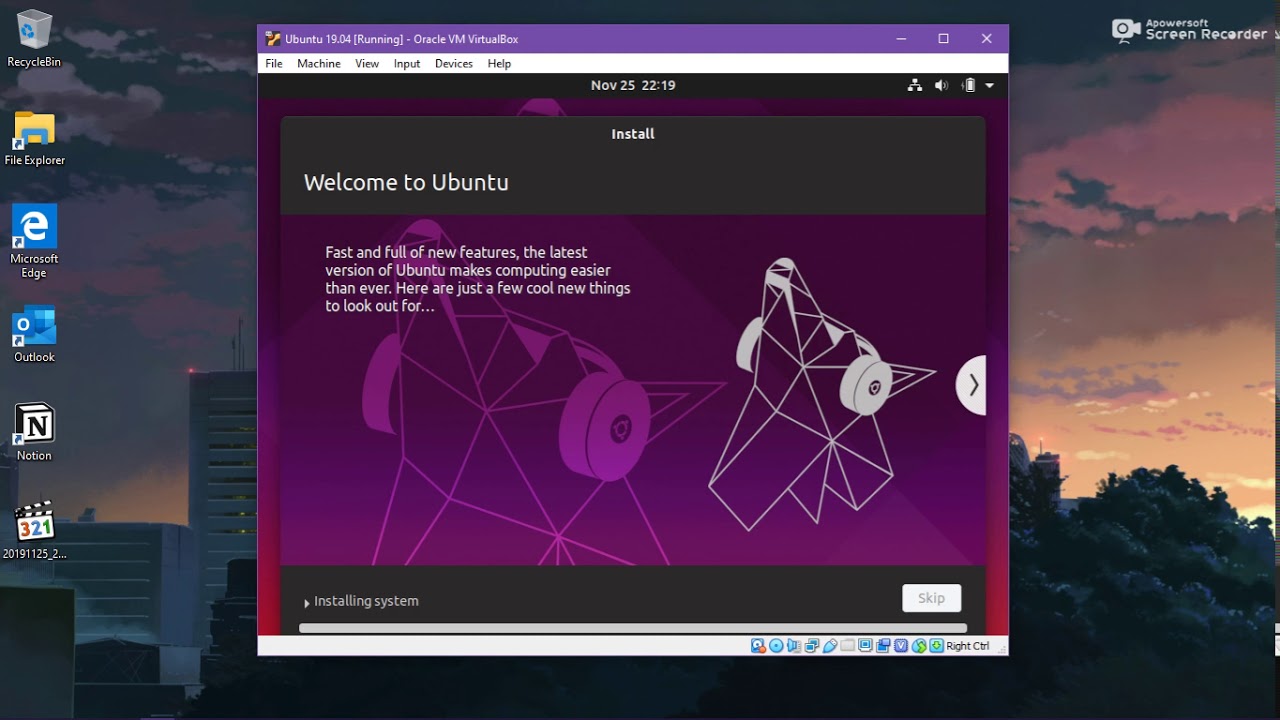Open the Ubuntu system menu arrow
Screen dimensions: 1280x720
tap(990, 85)
